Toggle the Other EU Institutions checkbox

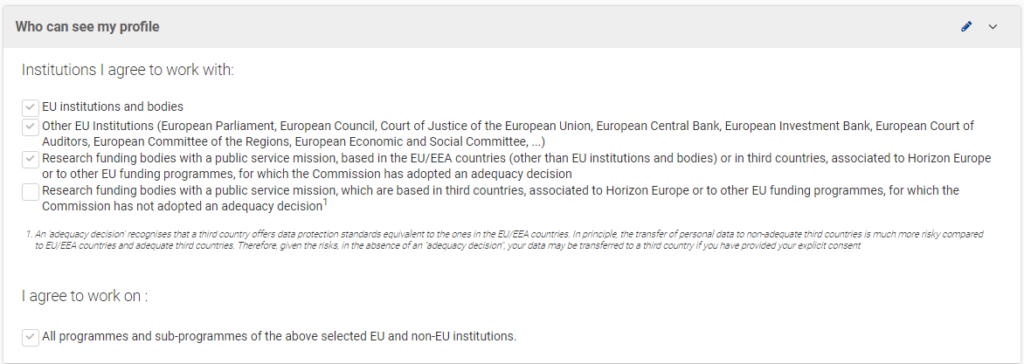pos(31,127)
